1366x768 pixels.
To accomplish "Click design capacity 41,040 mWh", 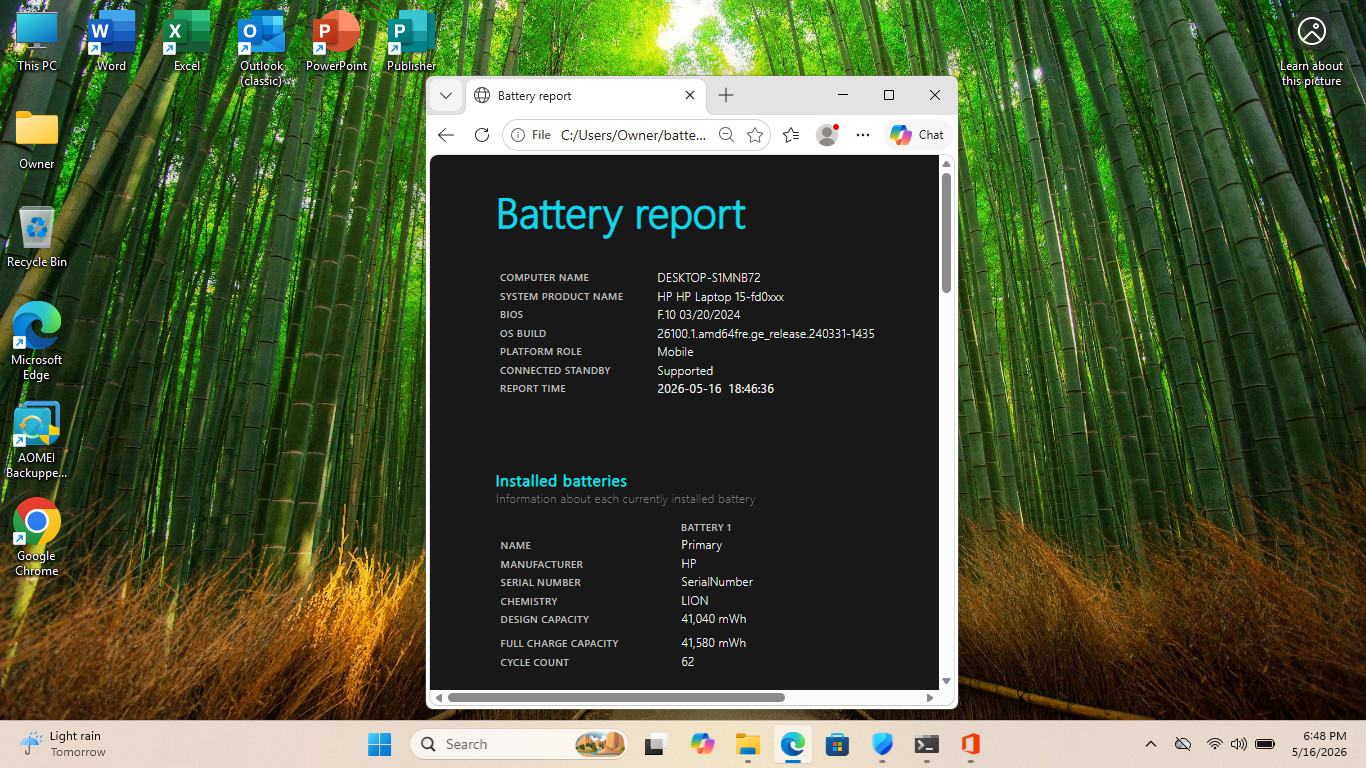I will pos(714,620).
